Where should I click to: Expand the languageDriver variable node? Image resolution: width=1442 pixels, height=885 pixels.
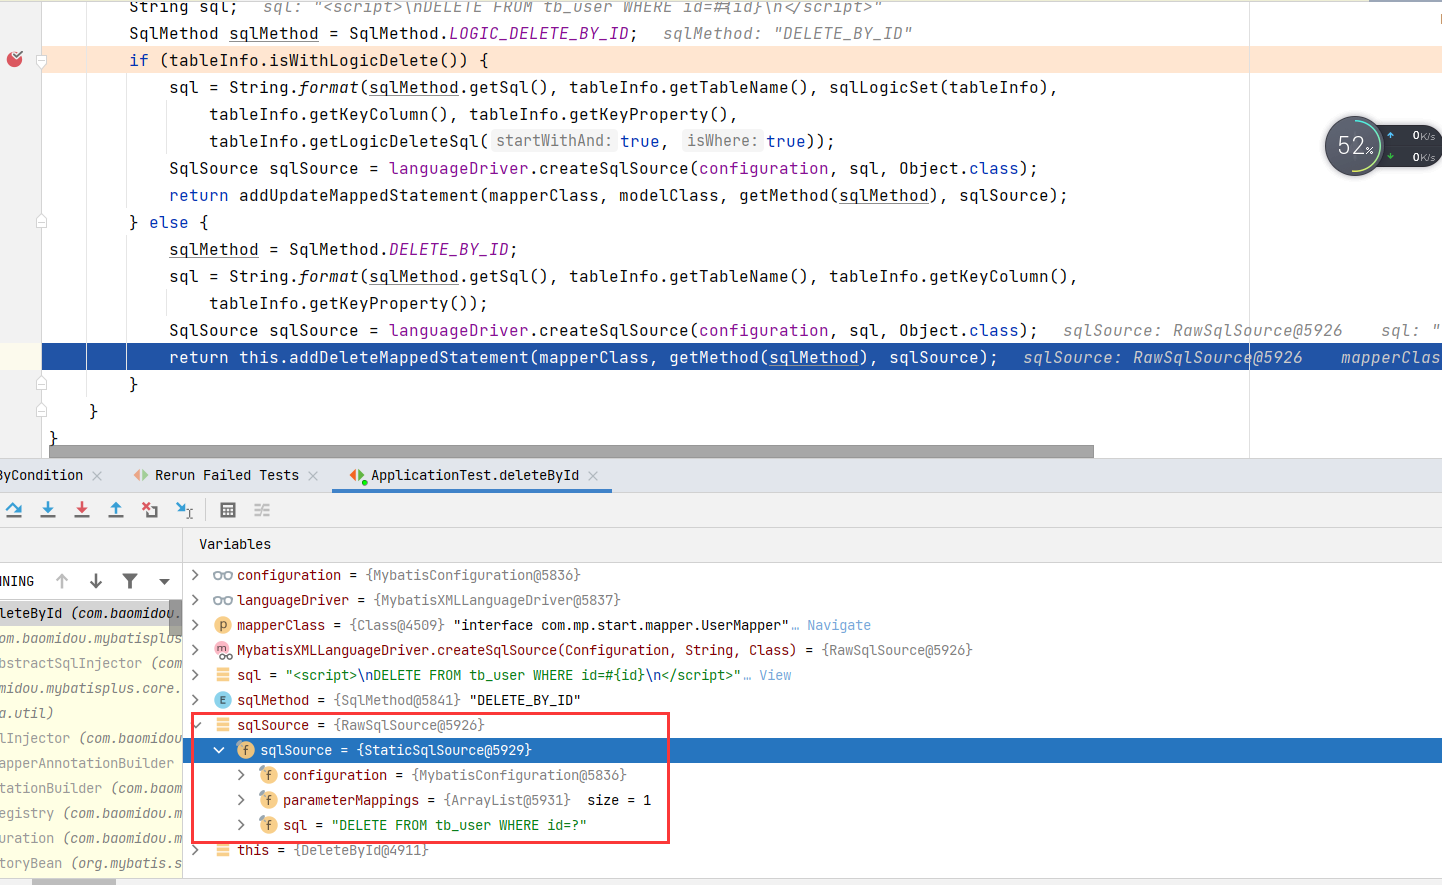[x=195, y=600]
